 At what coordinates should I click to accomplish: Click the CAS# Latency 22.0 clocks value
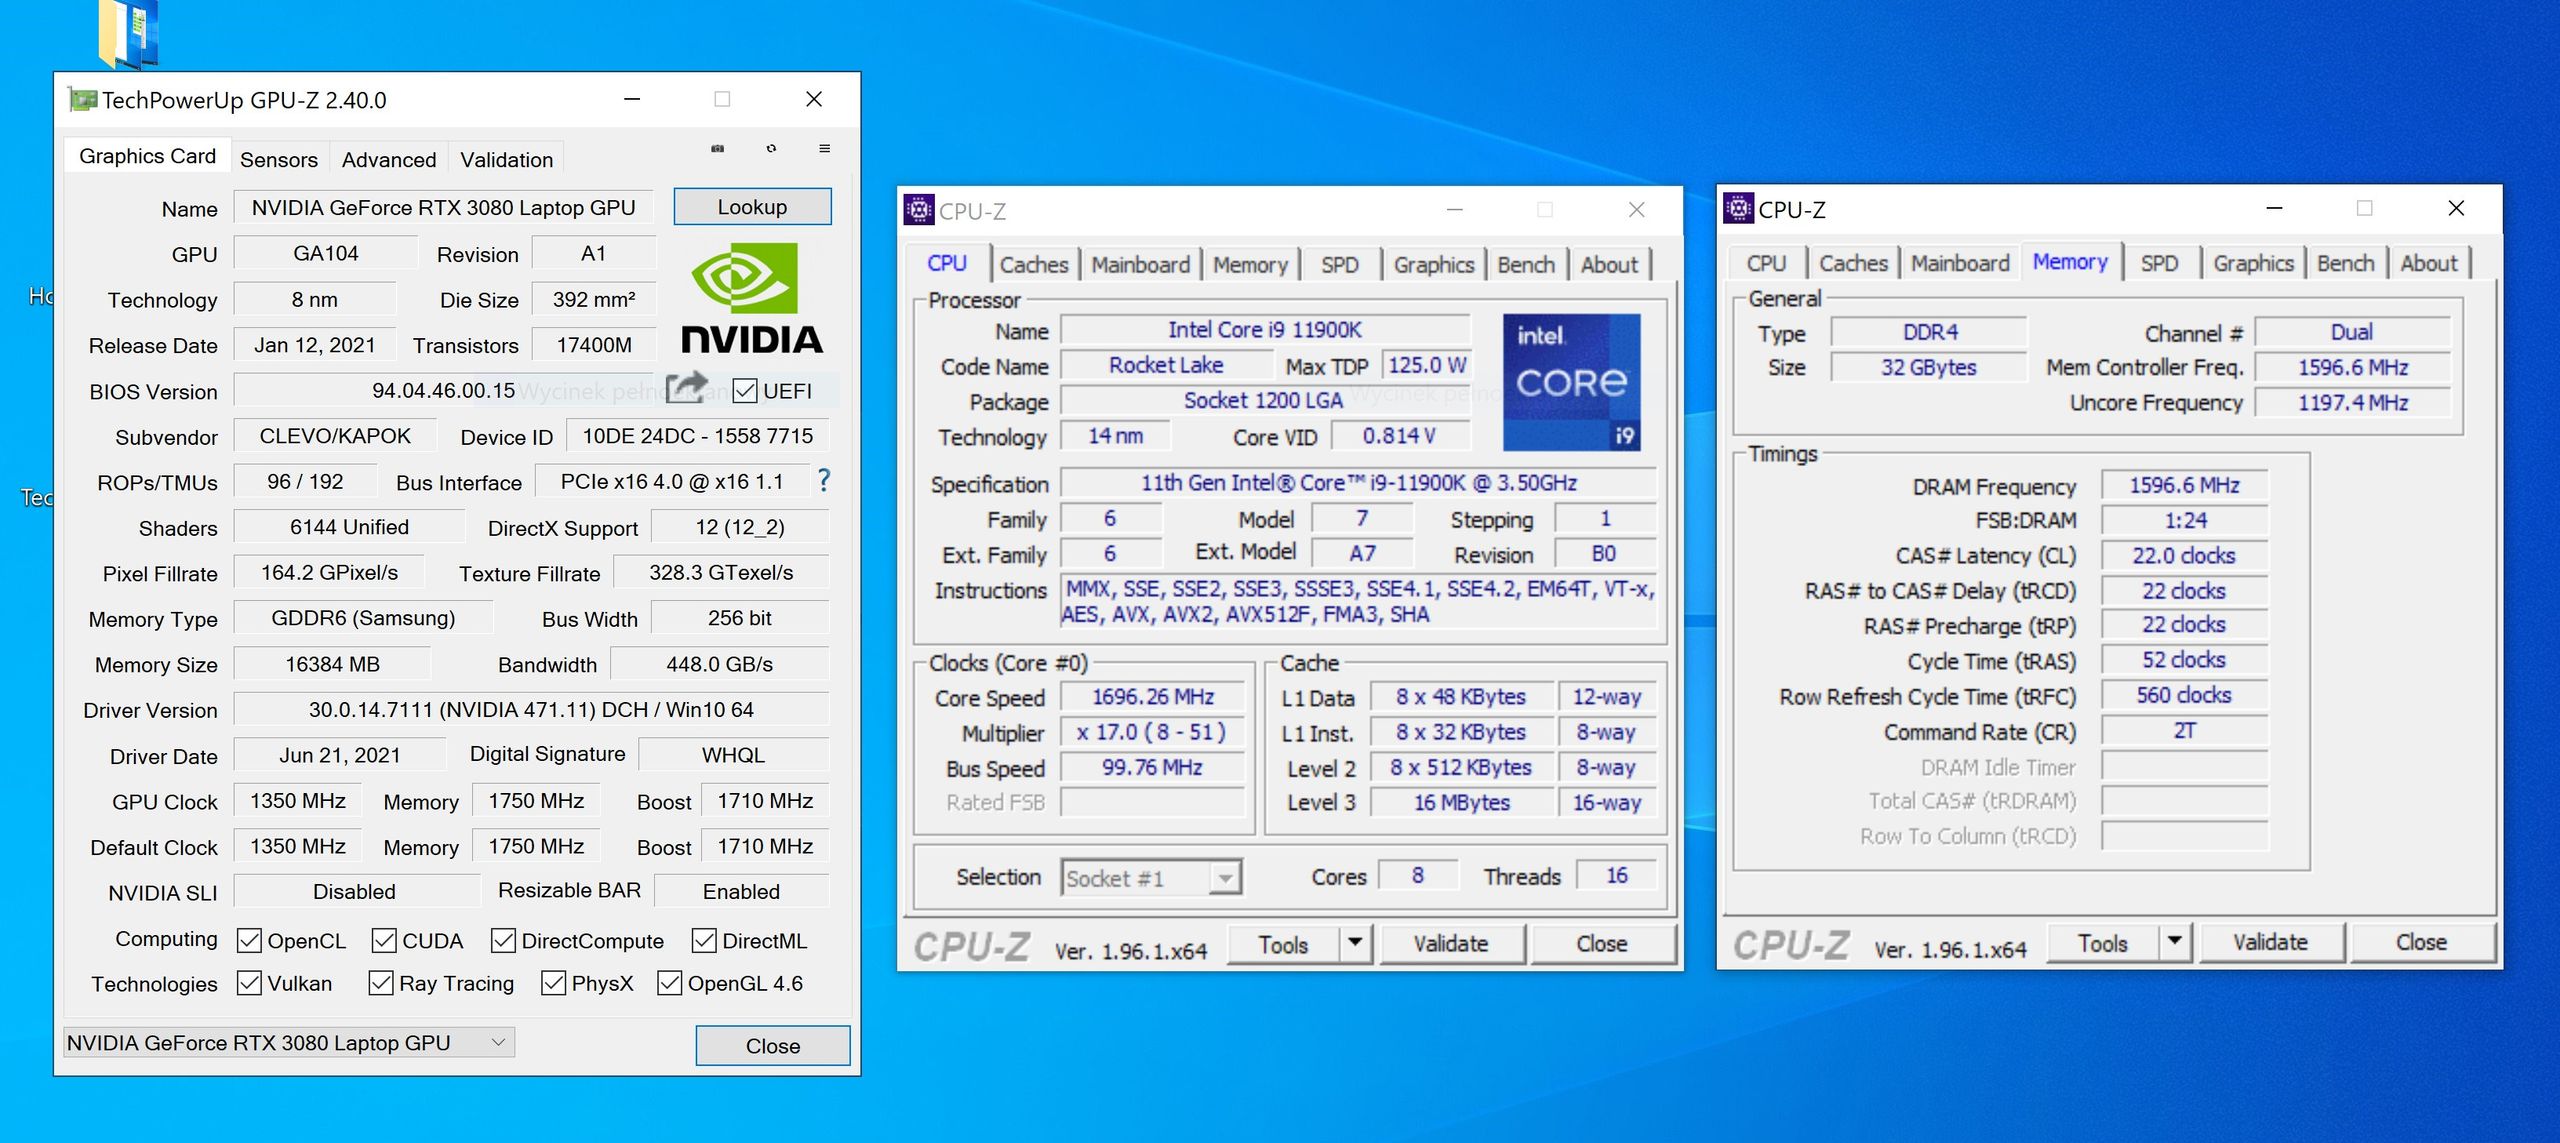2184,555
